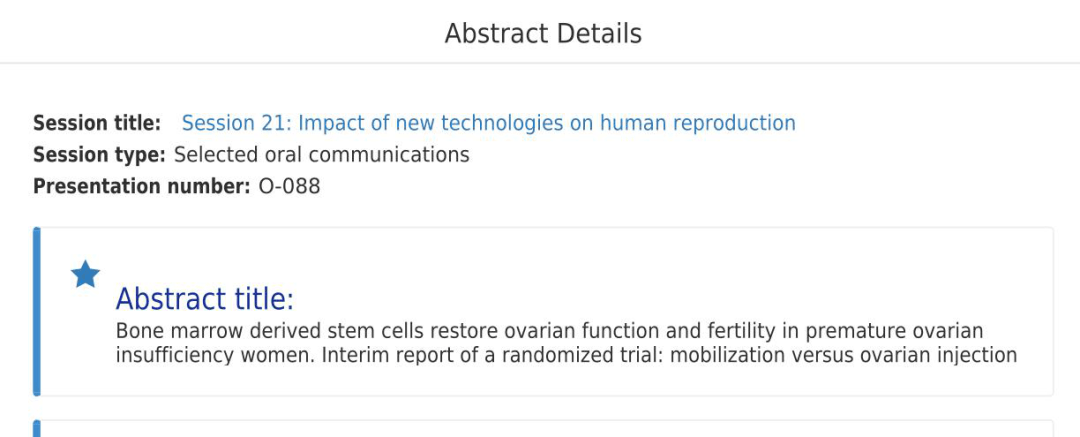Follow the human reproduction words in session link
1080x437 pixels.
point(698,123)
